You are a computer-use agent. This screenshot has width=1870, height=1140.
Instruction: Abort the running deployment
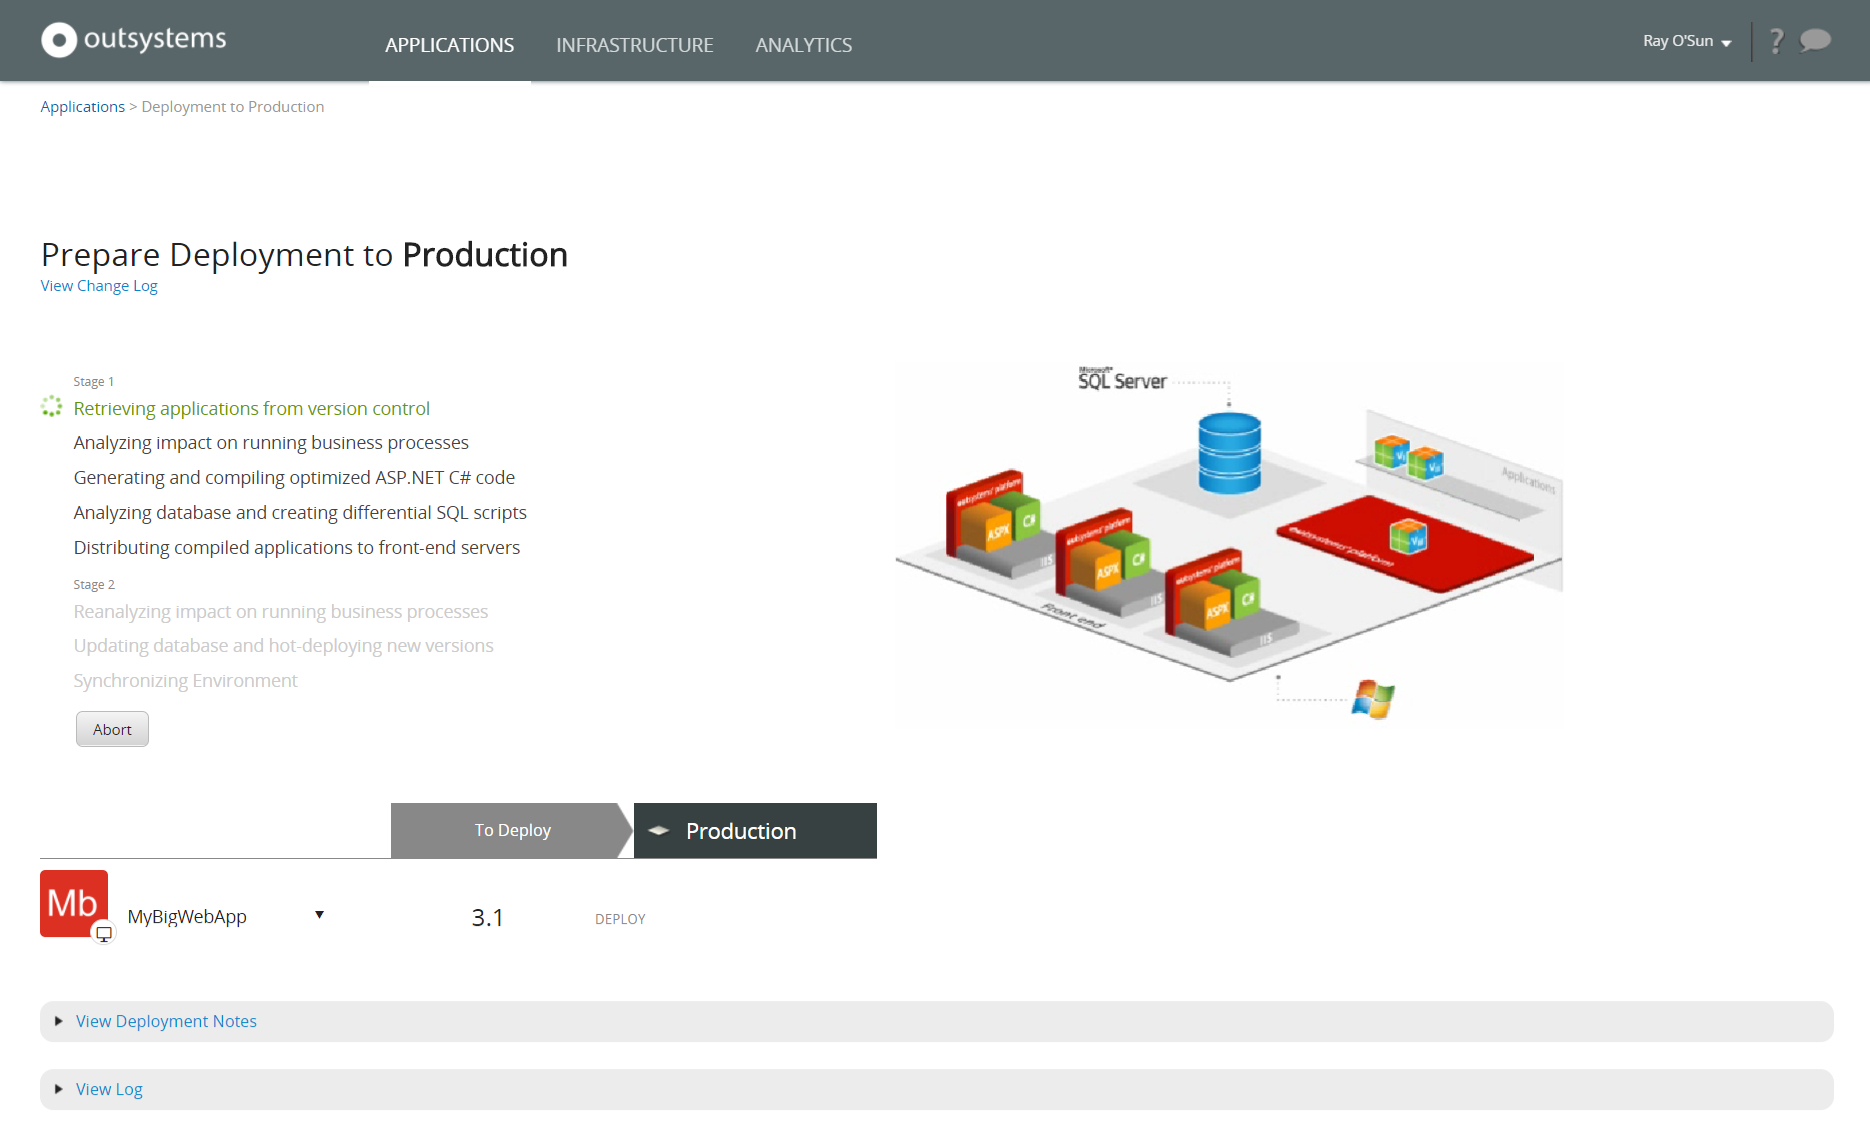coord(112,729)
